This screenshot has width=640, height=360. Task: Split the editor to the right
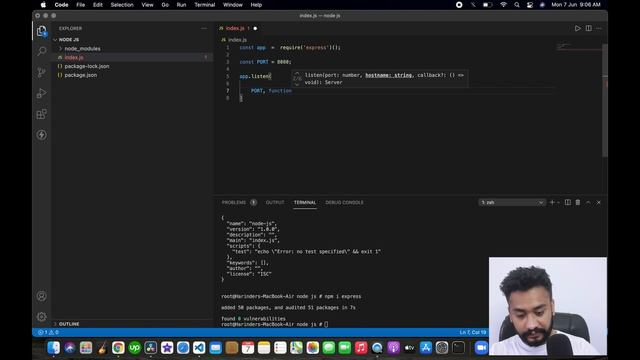click(589, 29)
